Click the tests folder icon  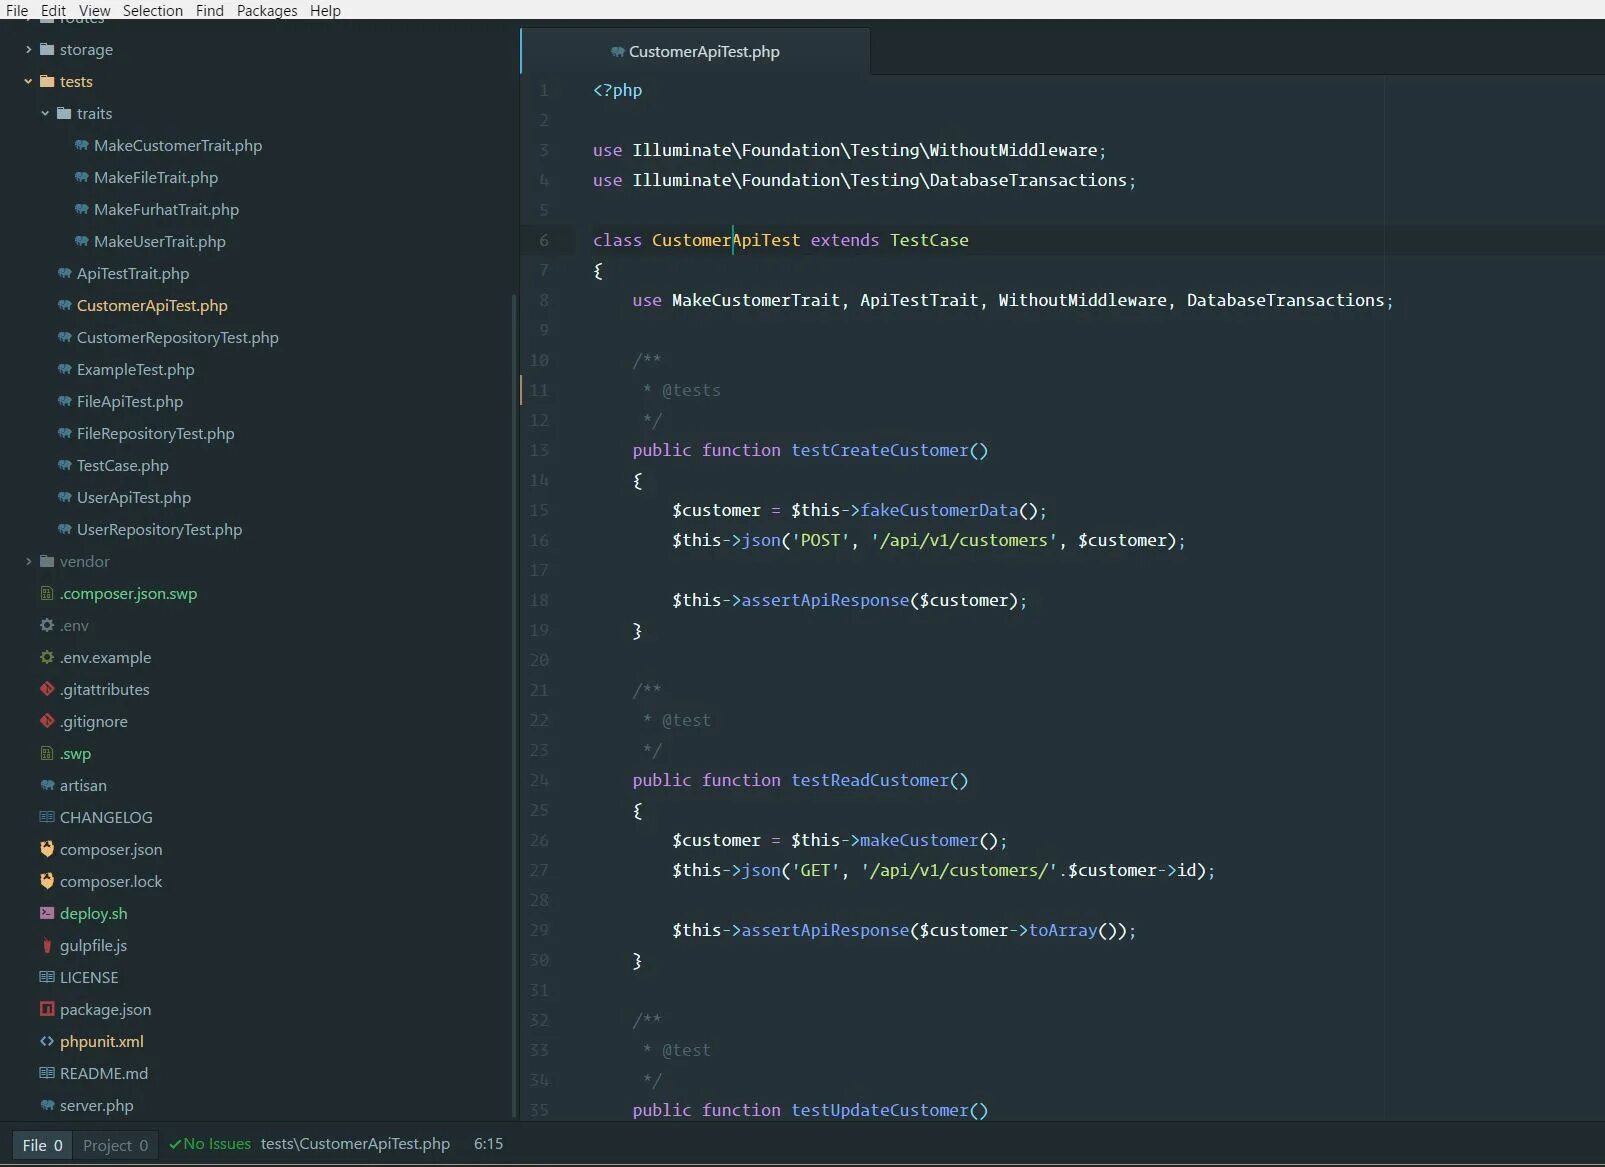[x=47, y=81]
